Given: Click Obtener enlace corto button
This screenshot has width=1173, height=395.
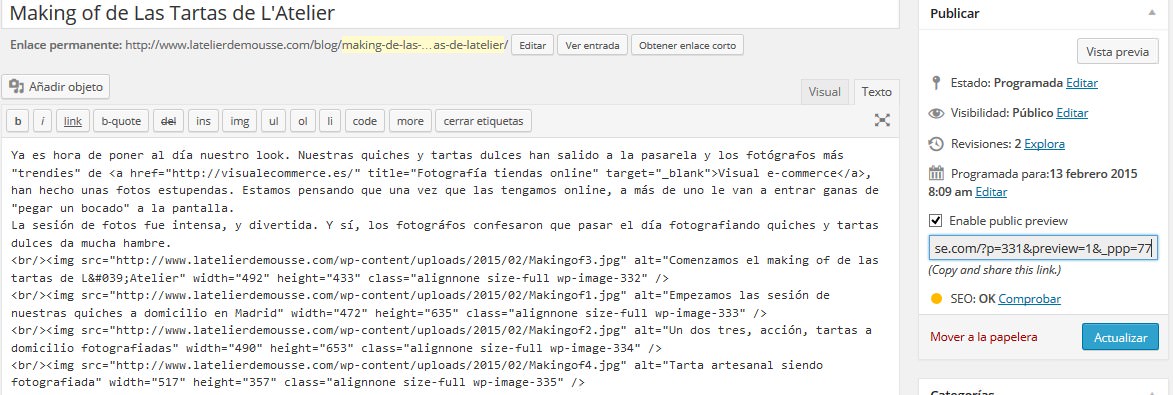Looking at the screenshot, I should [x=687, y=46].
